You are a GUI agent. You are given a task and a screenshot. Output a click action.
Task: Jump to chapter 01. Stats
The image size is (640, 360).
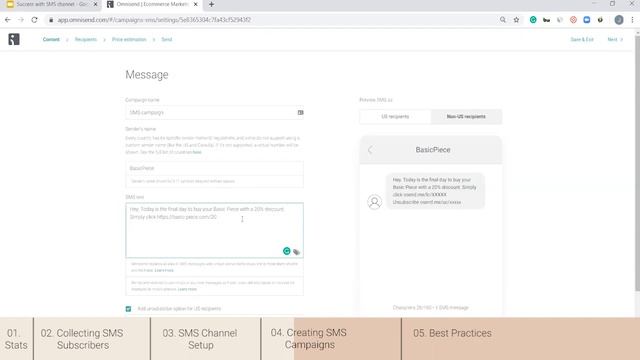(16, 339)
